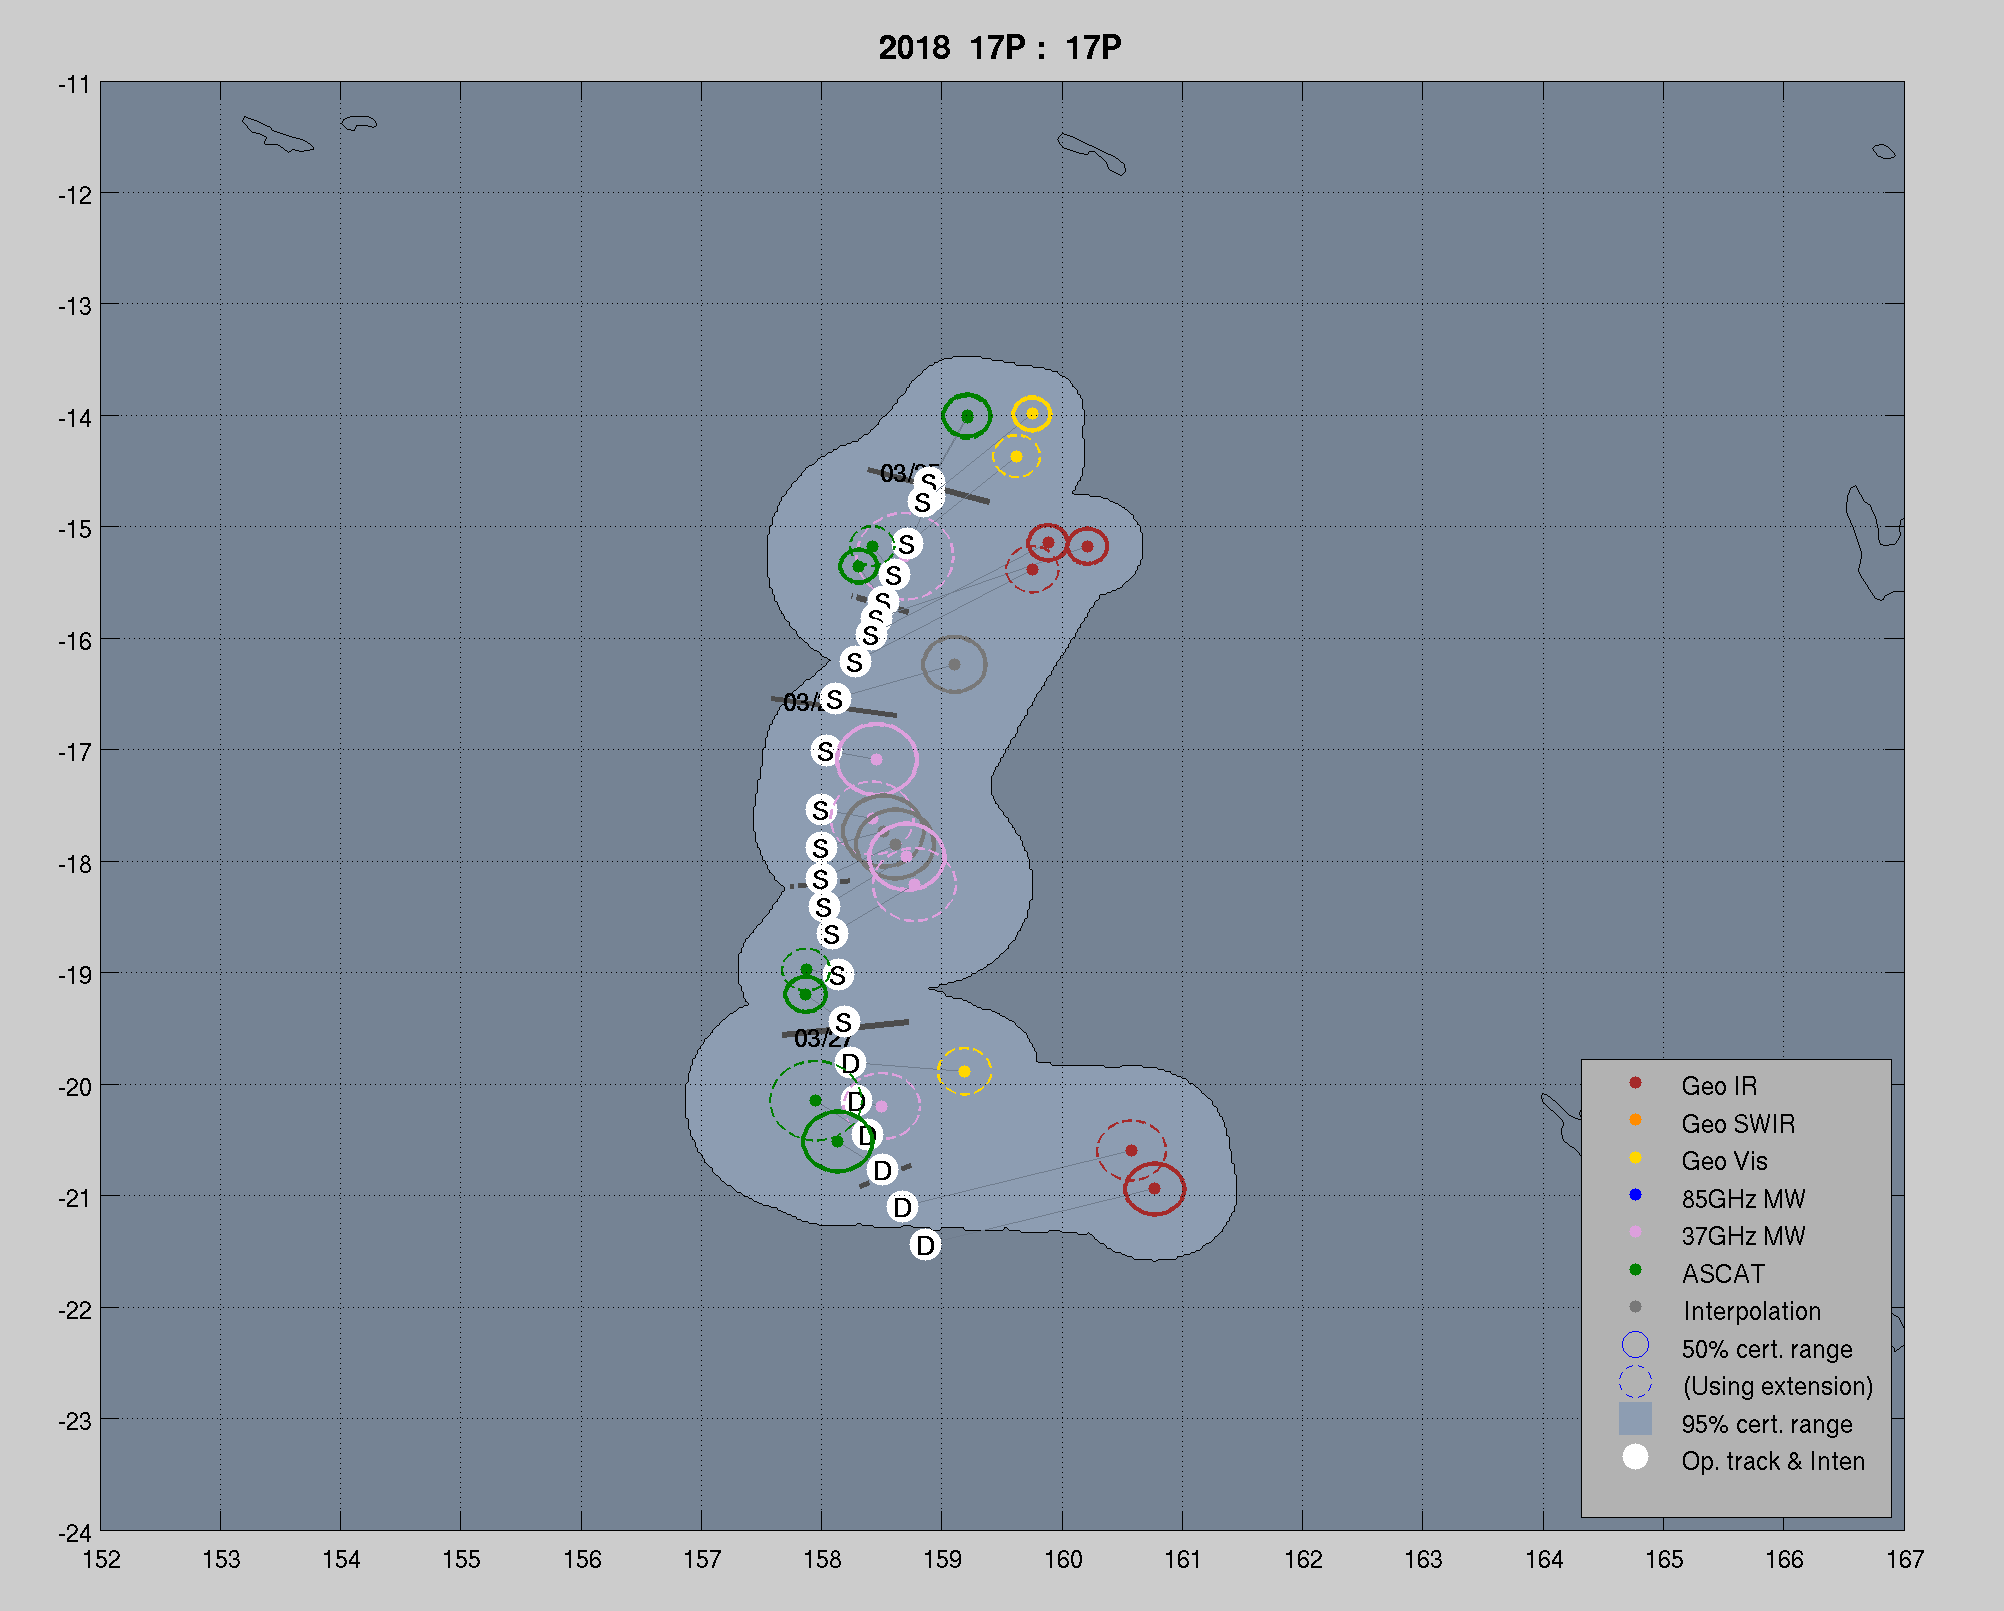Screen dimensions: 2004x1611
Task: Click the white Op. track legend circle
Action: point(1635,1457)
